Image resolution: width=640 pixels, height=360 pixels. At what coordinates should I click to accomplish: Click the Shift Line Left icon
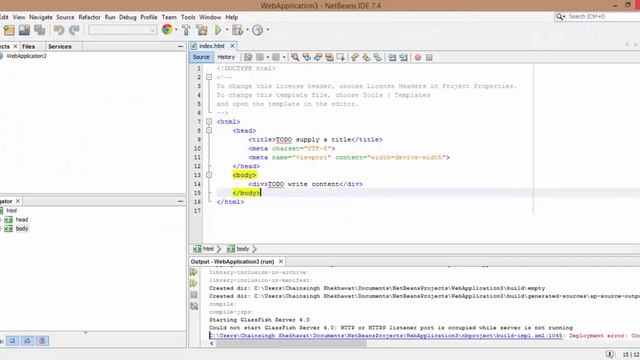pos(392,57)
